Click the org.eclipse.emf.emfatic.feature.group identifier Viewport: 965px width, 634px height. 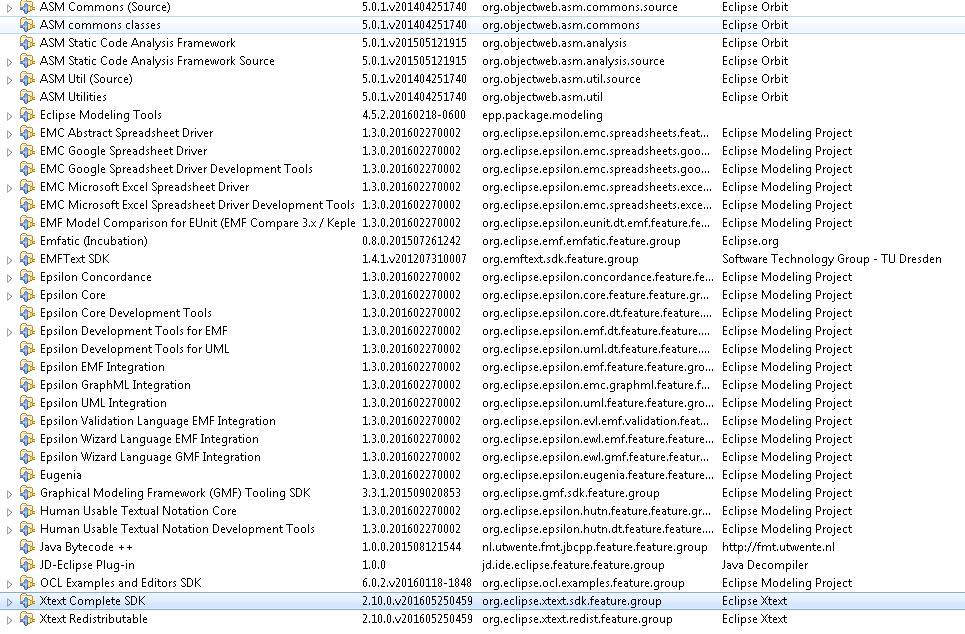coord(581,241)
